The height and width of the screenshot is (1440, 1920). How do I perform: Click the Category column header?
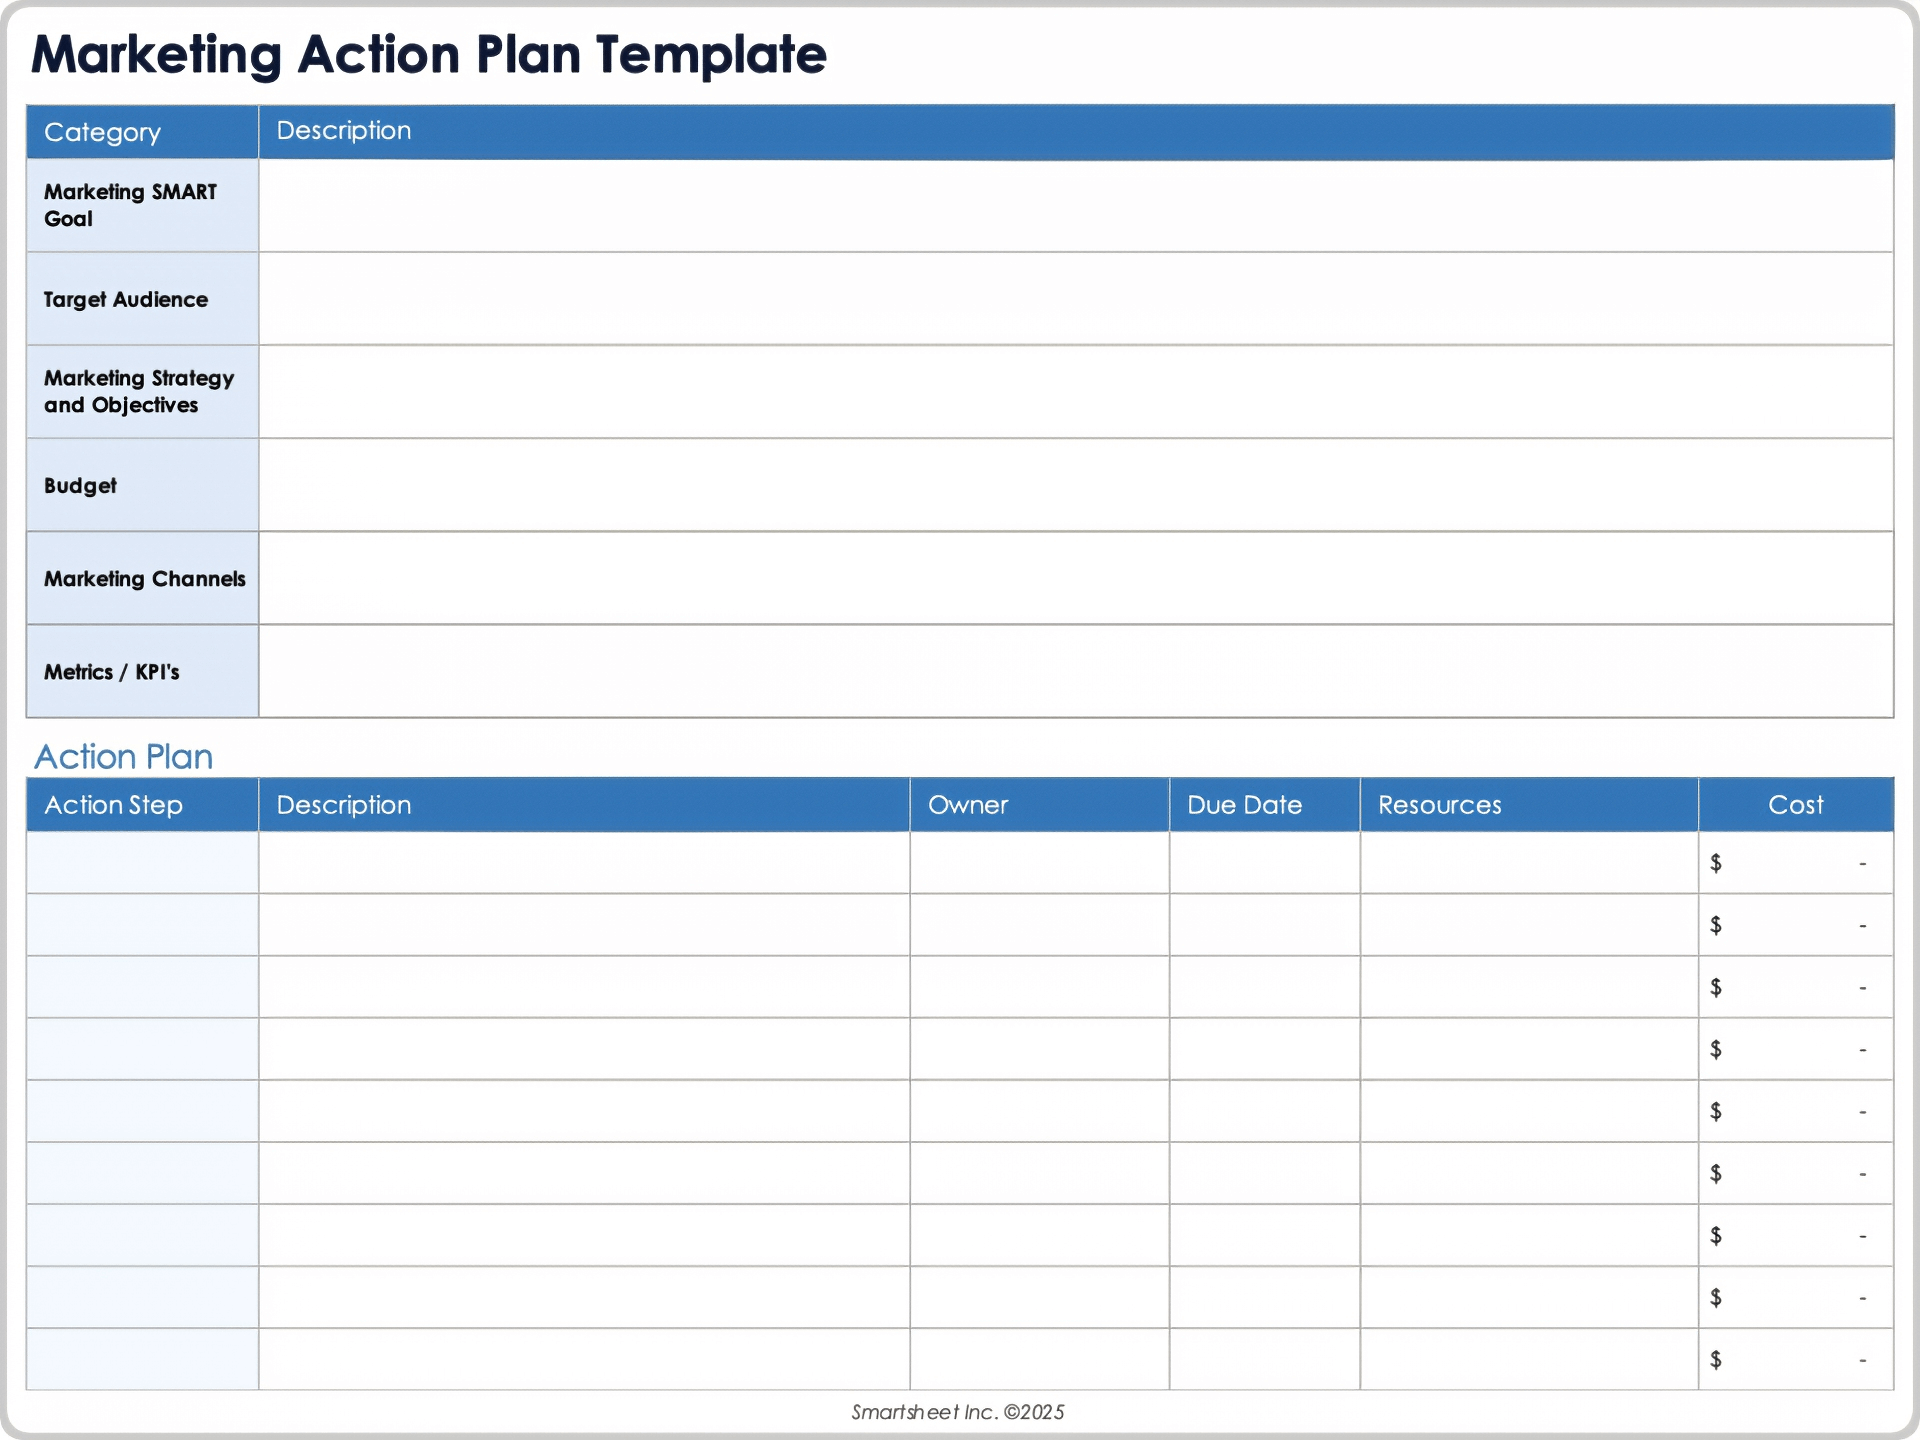pyautogui.click(x=103, y=132)
